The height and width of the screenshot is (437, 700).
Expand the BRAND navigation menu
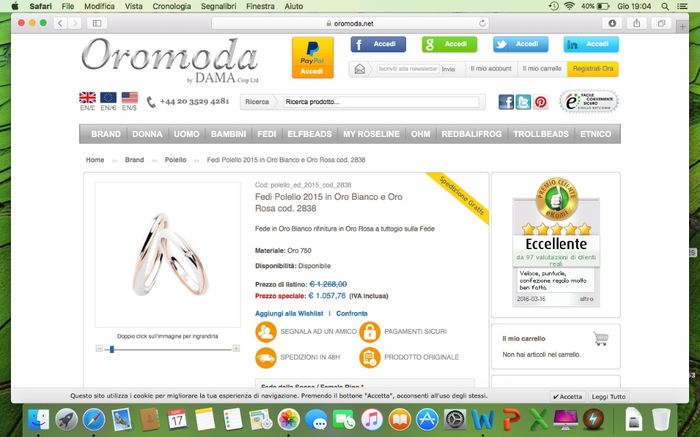[106, 134]
